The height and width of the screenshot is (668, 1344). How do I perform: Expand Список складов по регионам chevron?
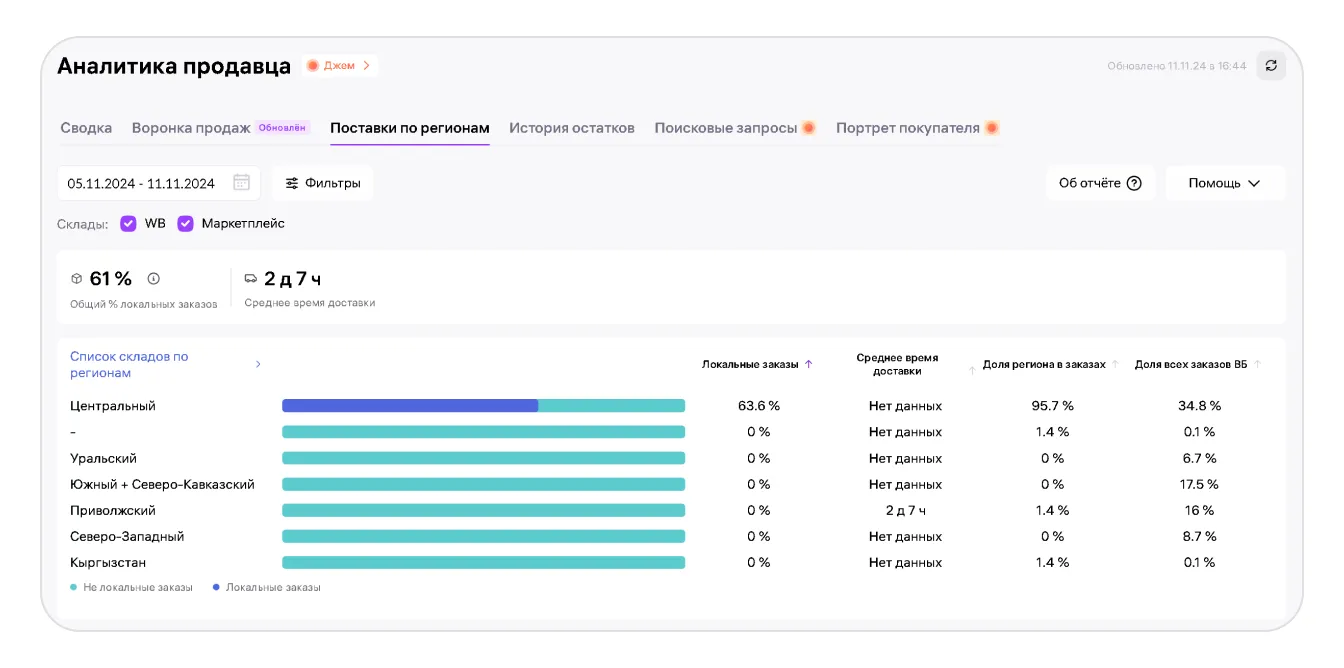(x=258, y=365)
